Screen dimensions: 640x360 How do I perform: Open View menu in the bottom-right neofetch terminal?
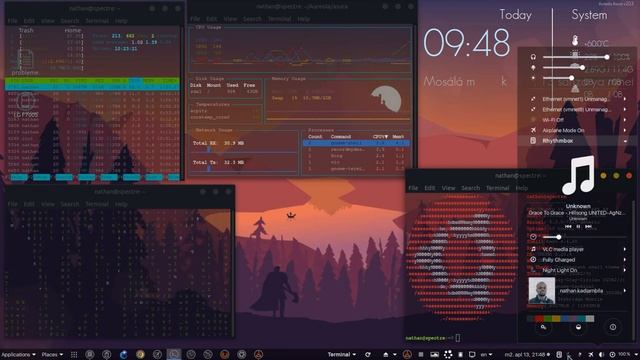click(x=448, y=188)
